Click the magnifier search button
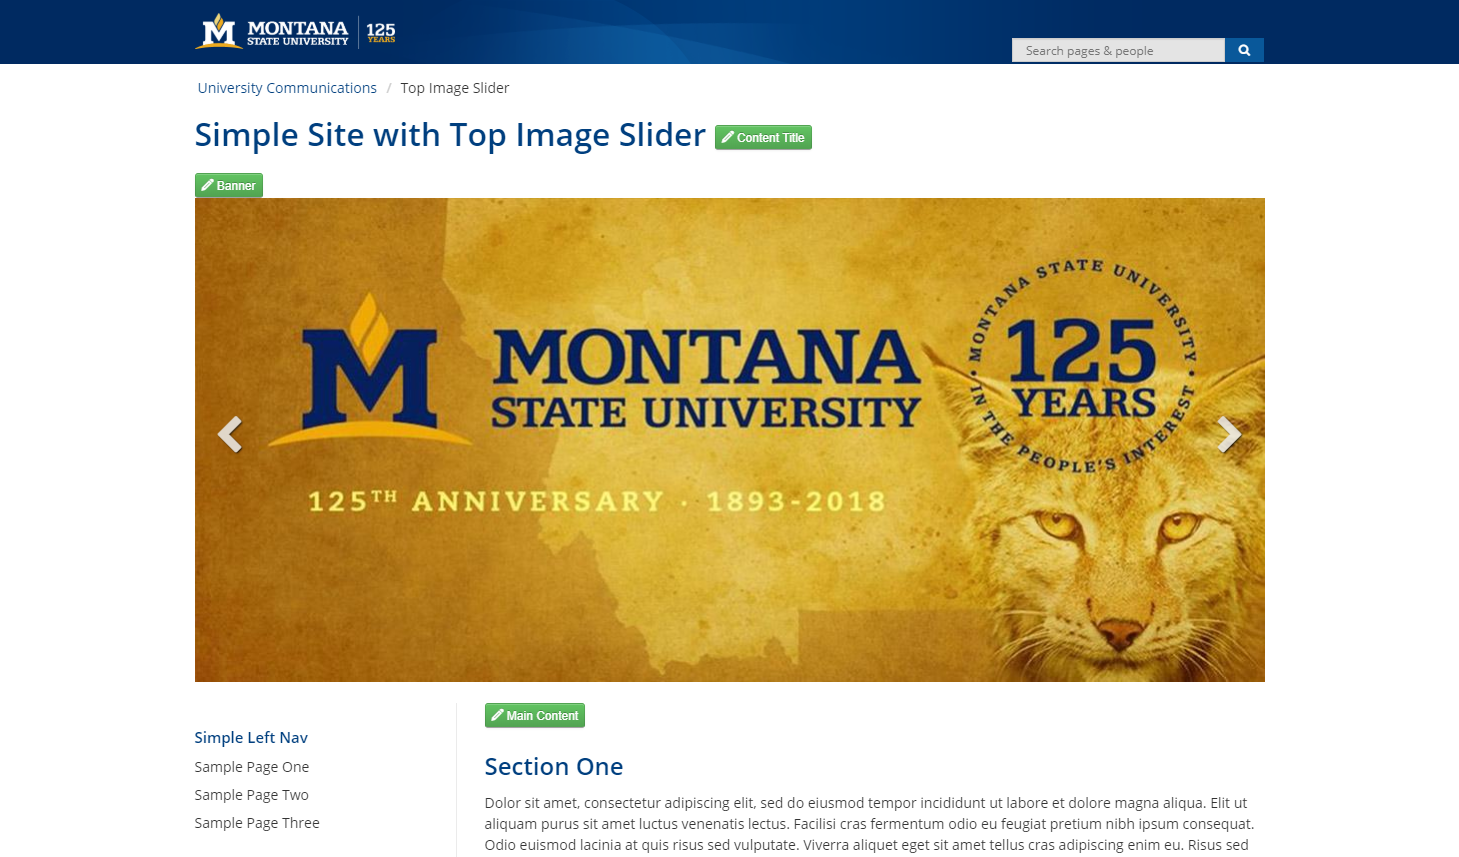 pos(1244,50)
